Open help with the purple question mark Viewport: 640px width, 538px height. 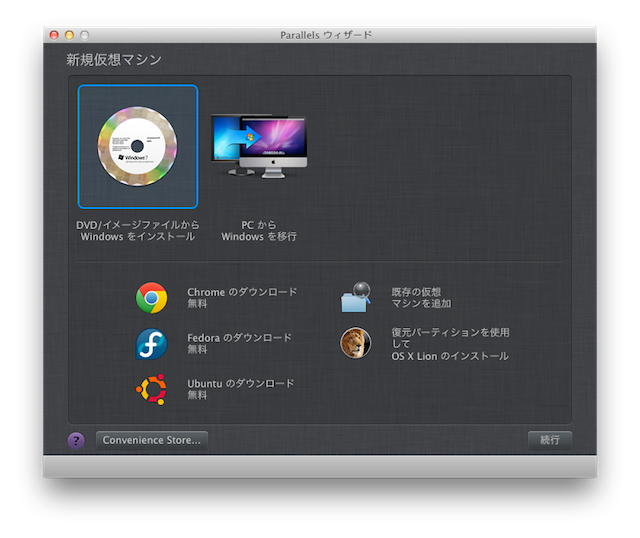(x=76, y=441)
